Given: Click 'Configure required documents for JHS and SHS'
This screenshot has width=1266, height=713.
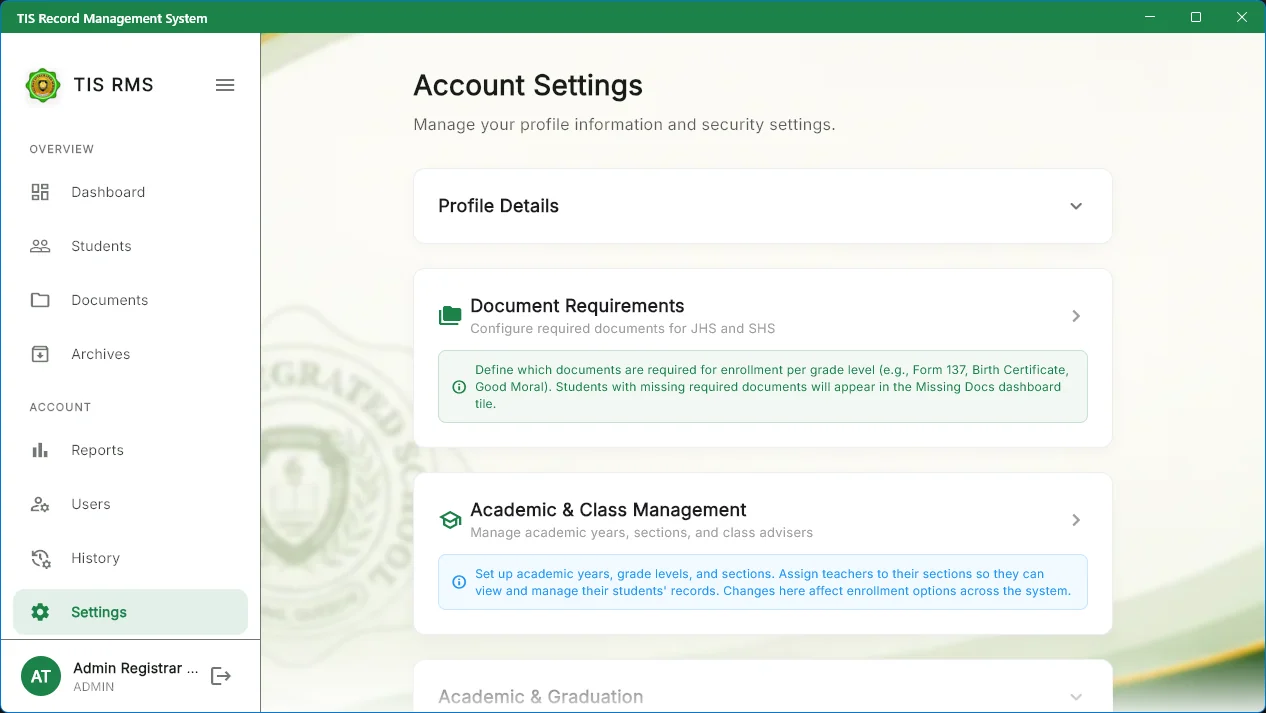Looking at the screenshot, I should [622, 328].
